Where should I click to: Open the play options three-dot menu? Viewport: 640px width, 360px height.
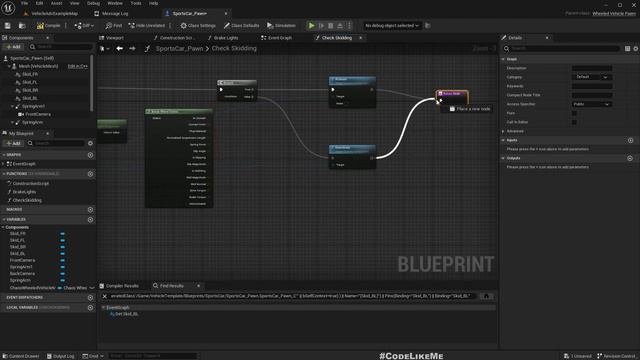coord(349,26)
